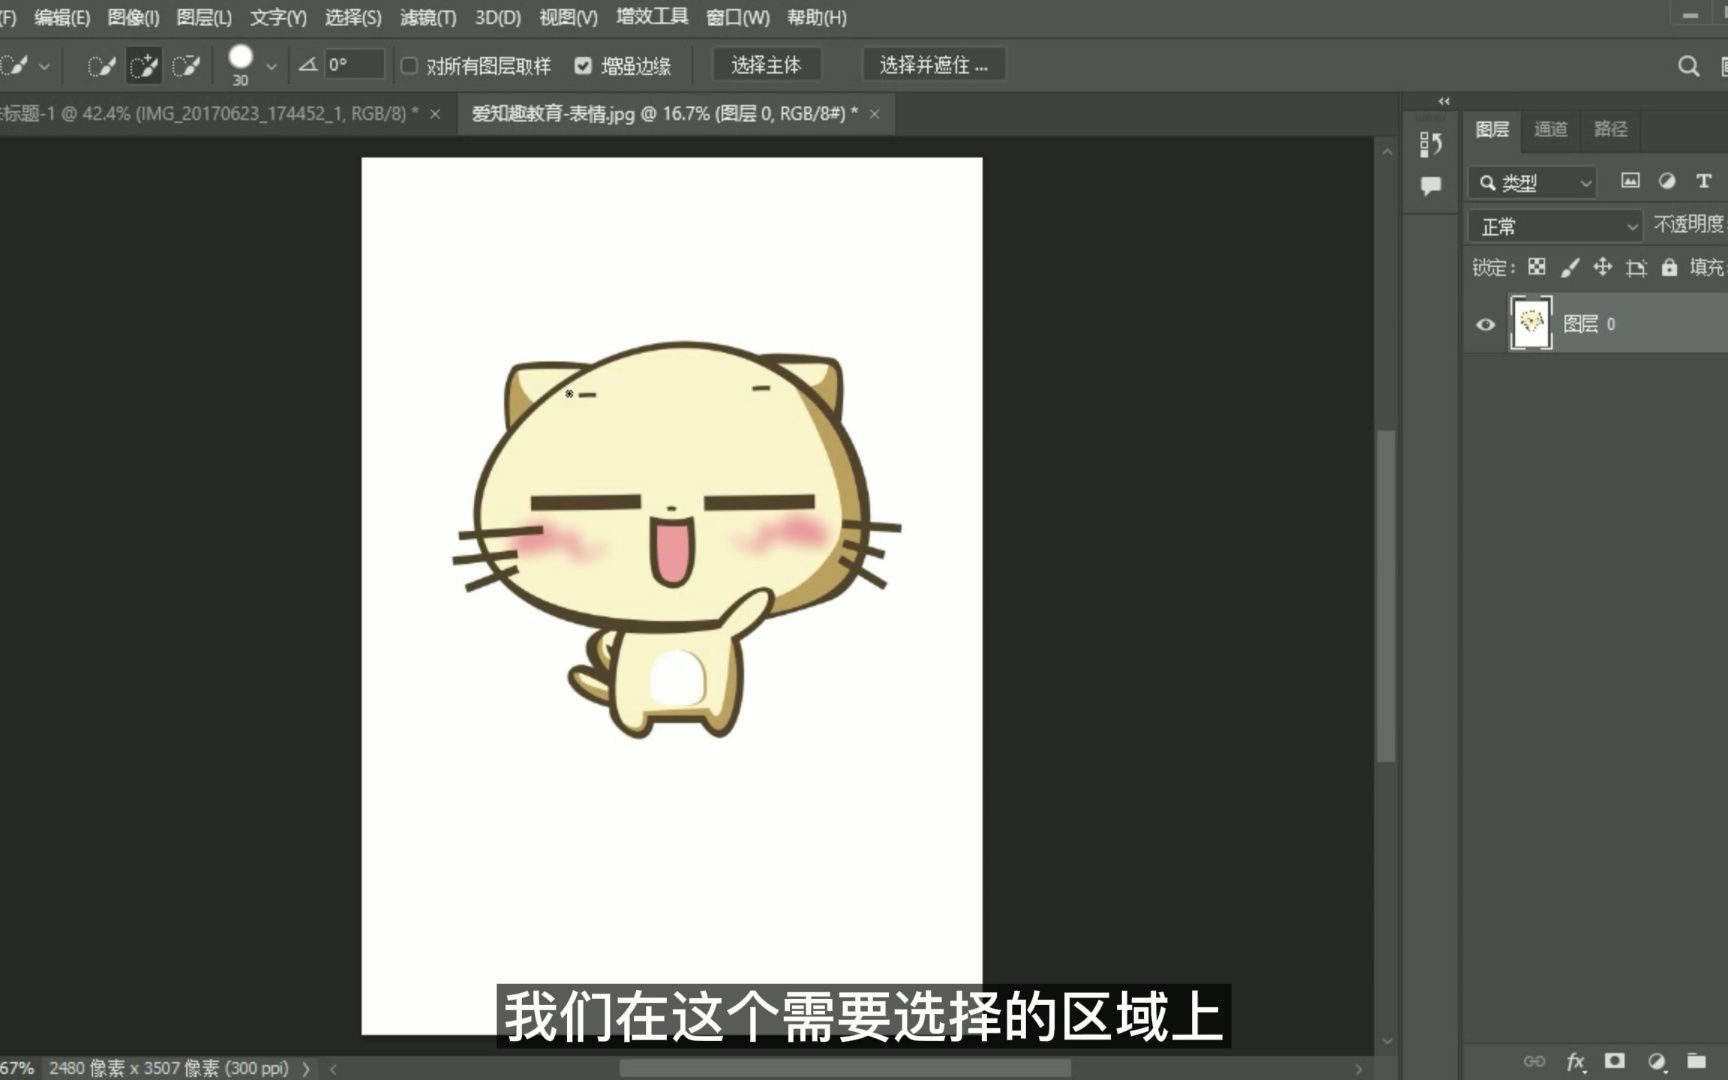Open the 滤镜 menu

[428, 17]
